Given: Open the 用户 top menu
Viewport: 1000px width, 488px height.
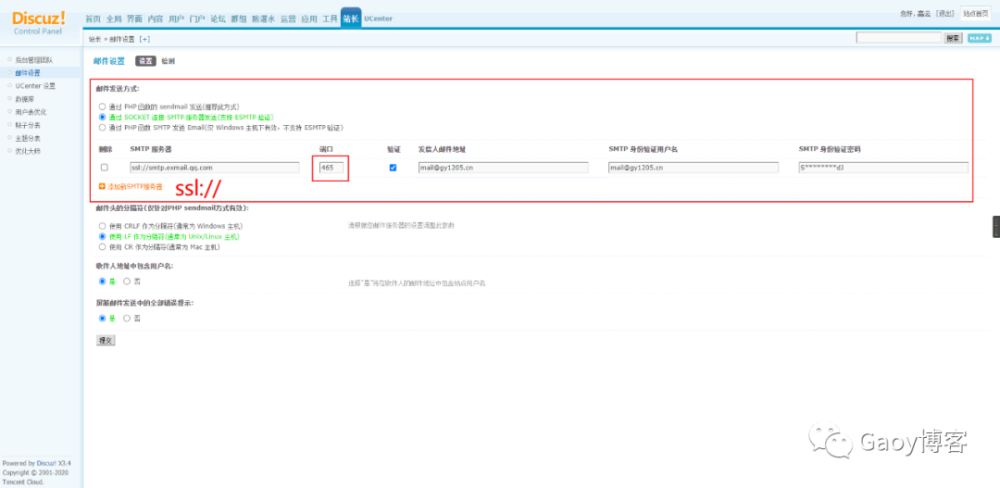Looking at the screenshot, I should [177, 19].
